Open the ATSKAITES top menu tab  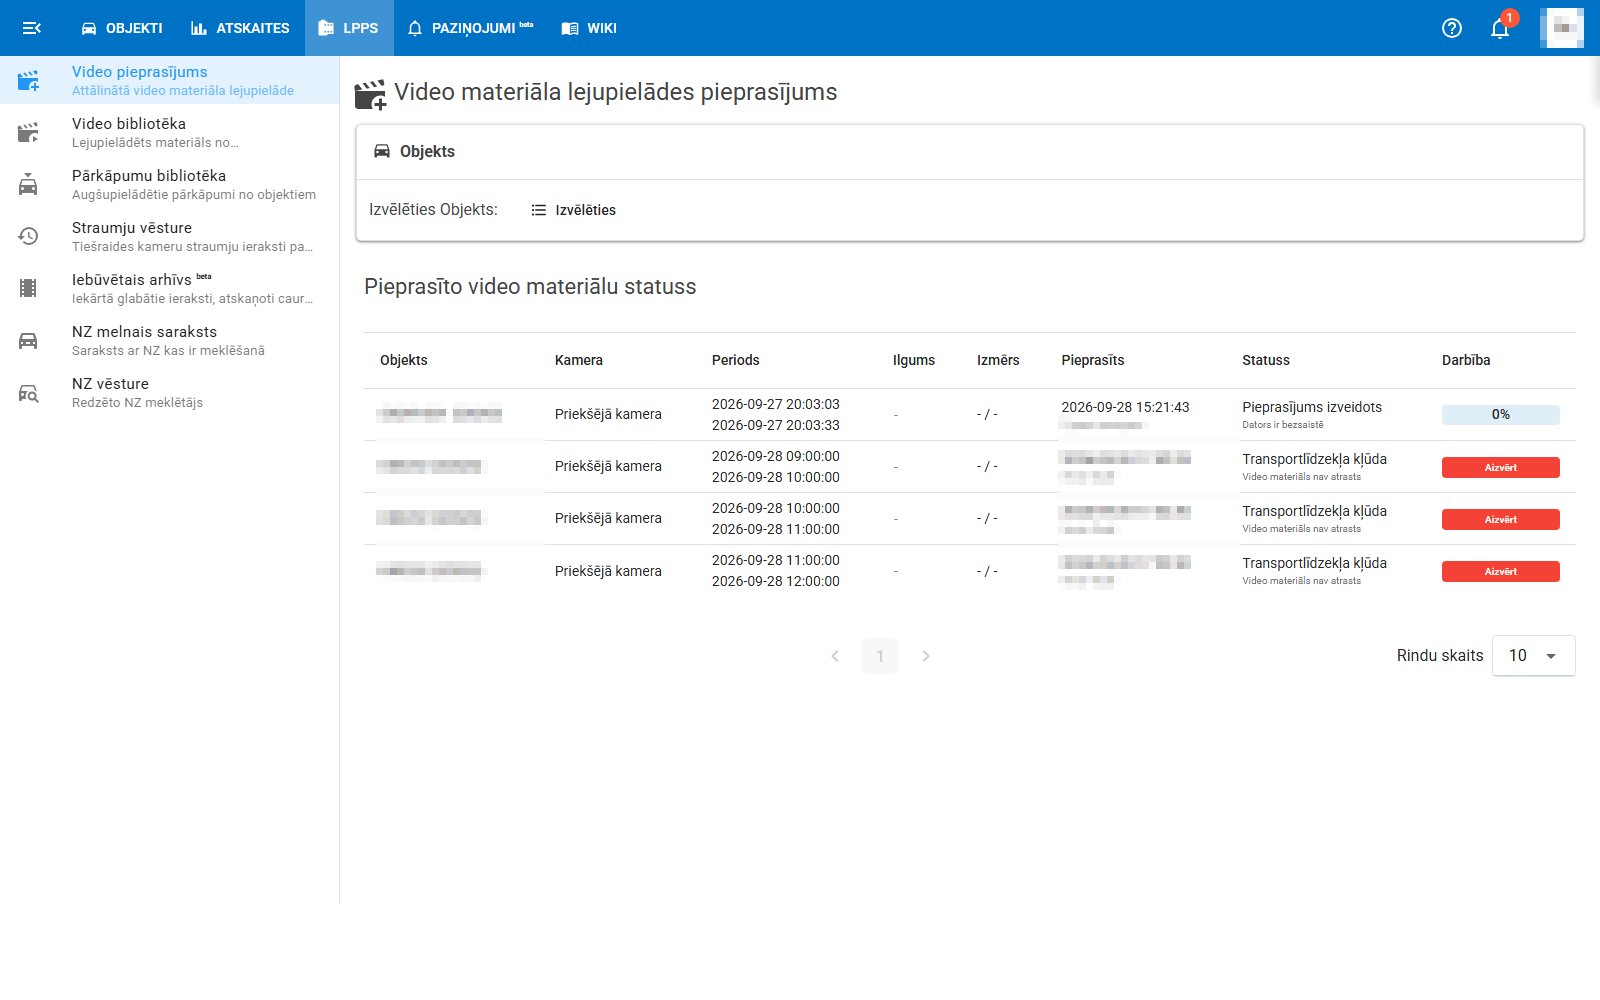[x=240, y=28]
